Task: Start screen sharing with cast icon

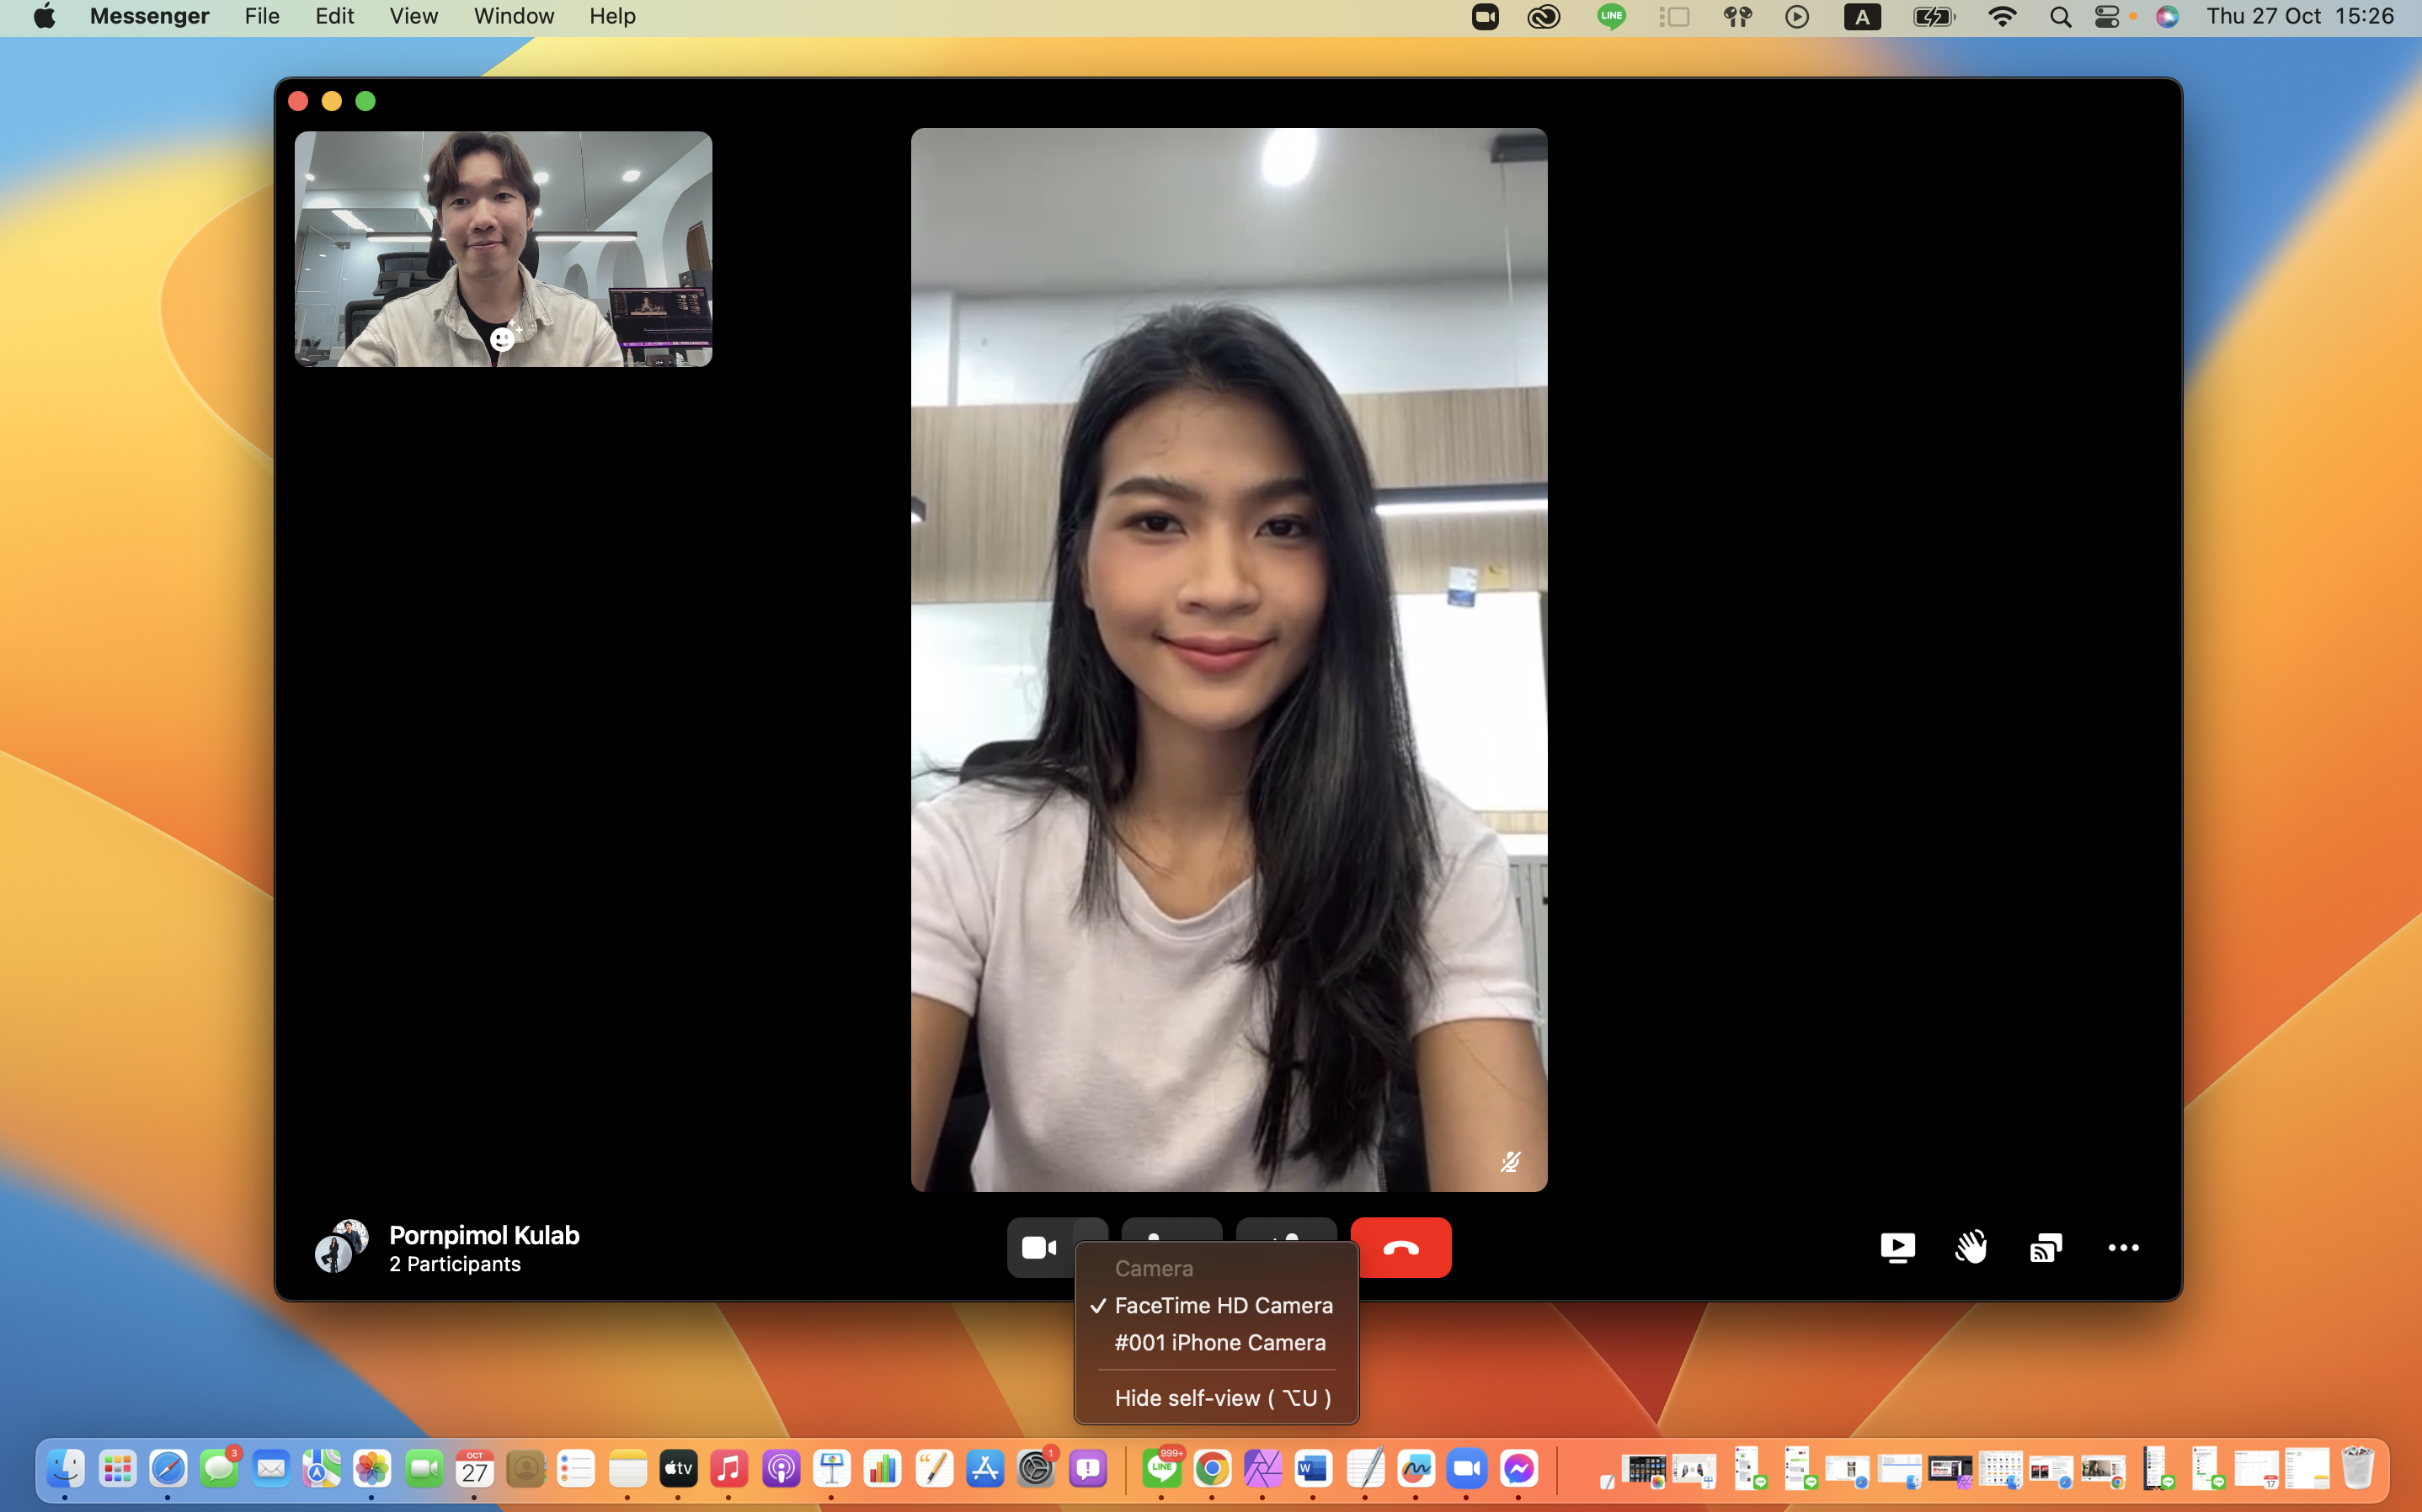Action: pyautogui.click(x=2045, y=1247)
